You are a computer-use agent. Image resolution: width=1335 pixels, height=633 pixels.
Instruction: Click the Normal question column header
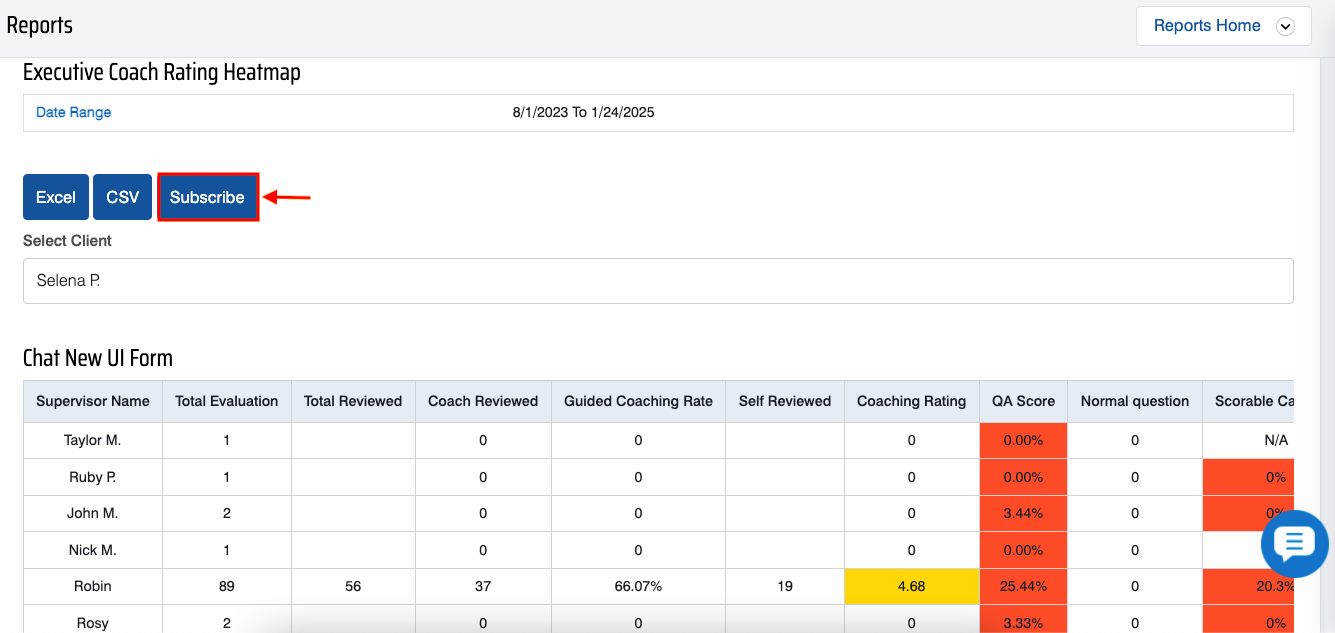tap(1134, 401)
